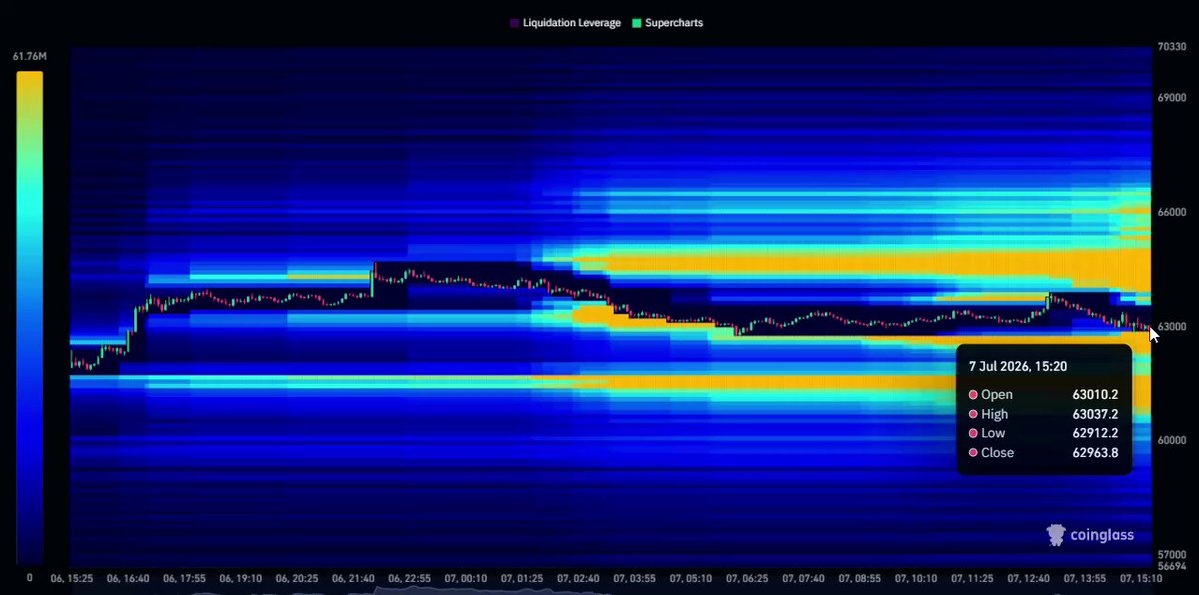
Task: Click the '06, 20:25' time axis label
Action: pos(297,578)
